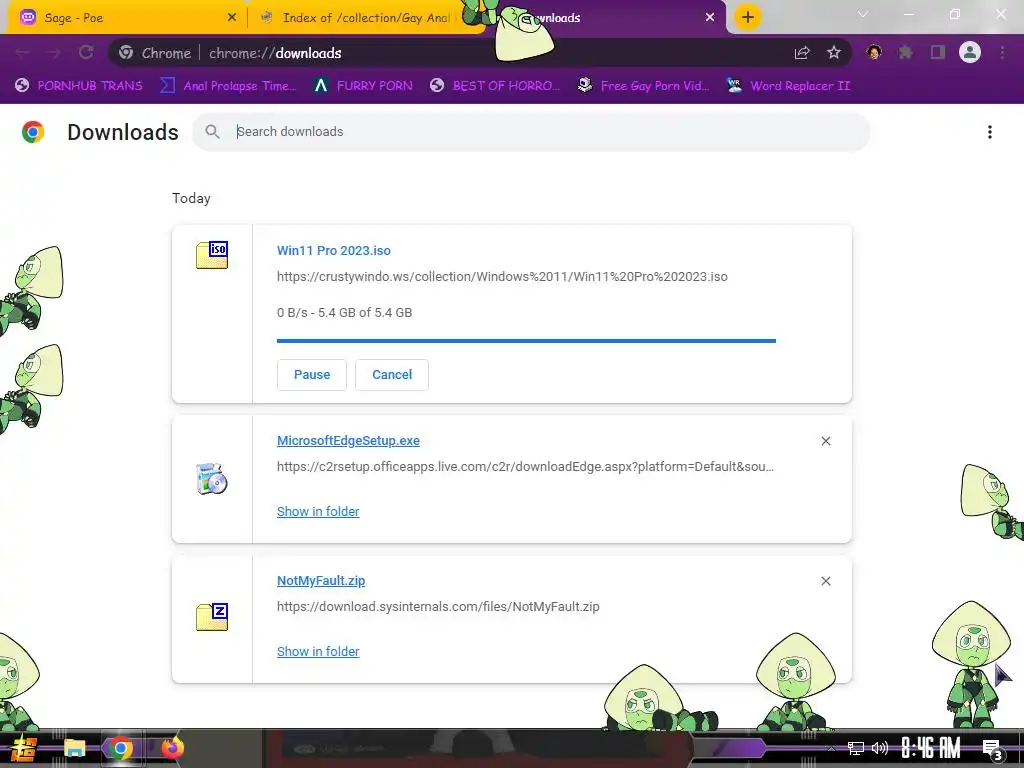Open NotMyFault.zip file link
The width and height of the screenshot is (1024, 768).
(x=321, y=581)
